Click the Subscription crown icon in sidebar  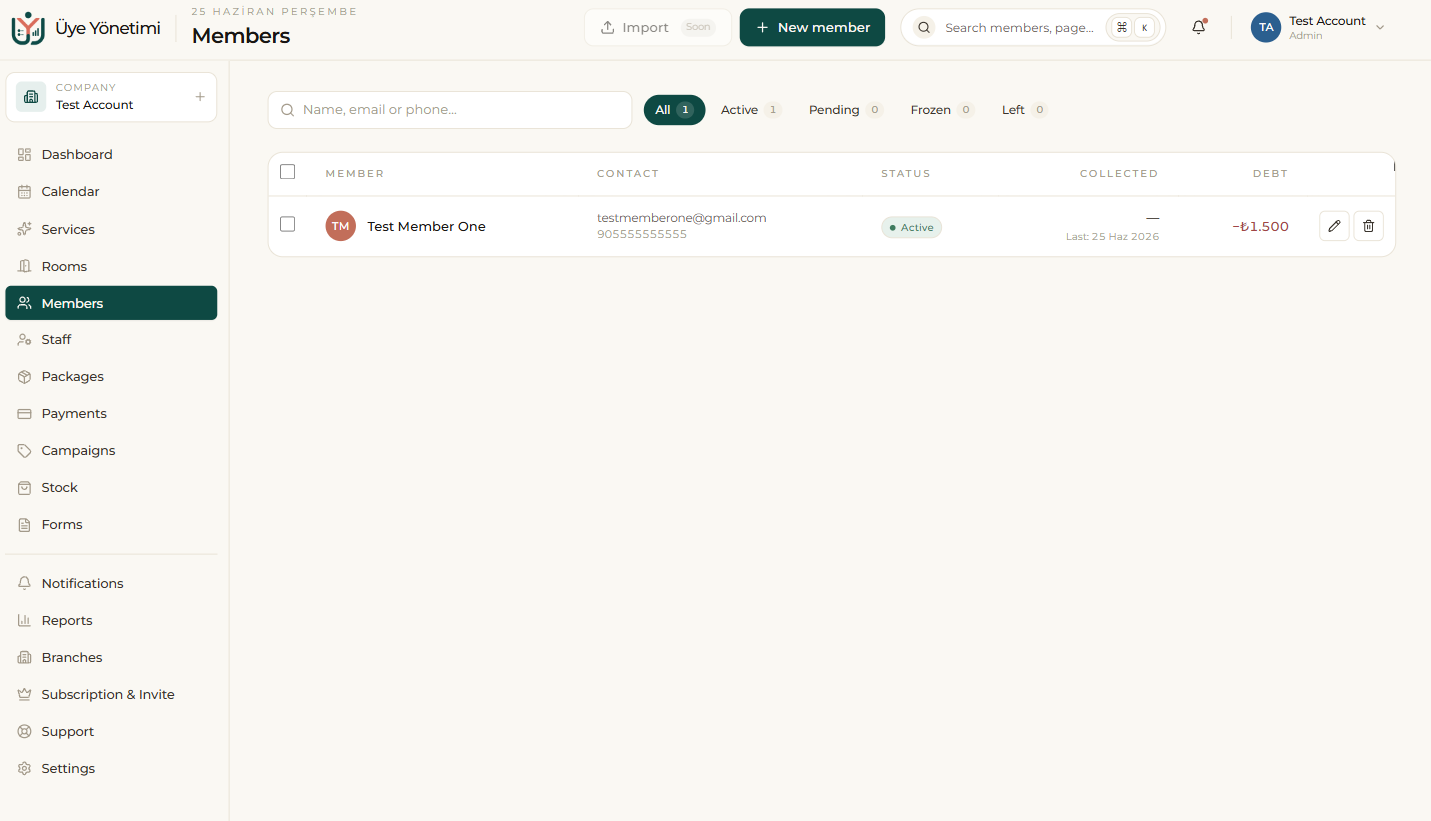point(25,695)
